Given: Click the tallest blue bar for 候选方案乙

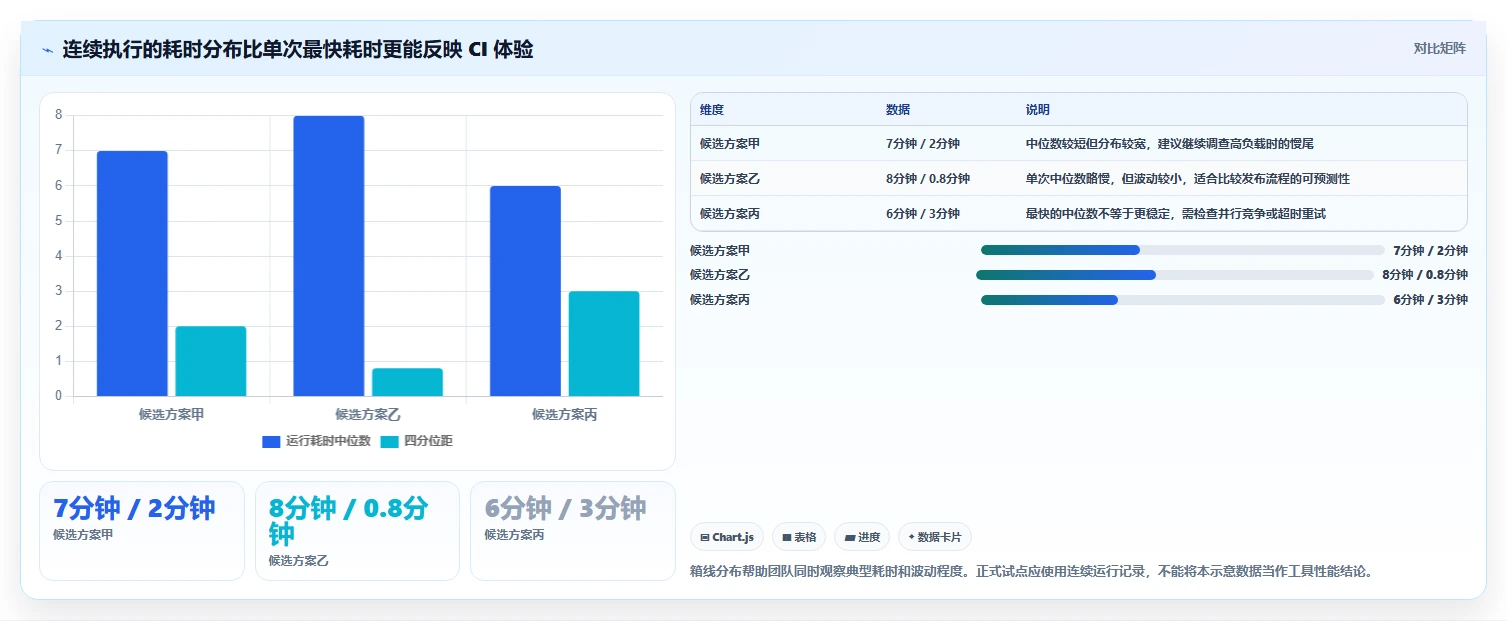Looking at the screenshot, I should (x=328, y=256).
